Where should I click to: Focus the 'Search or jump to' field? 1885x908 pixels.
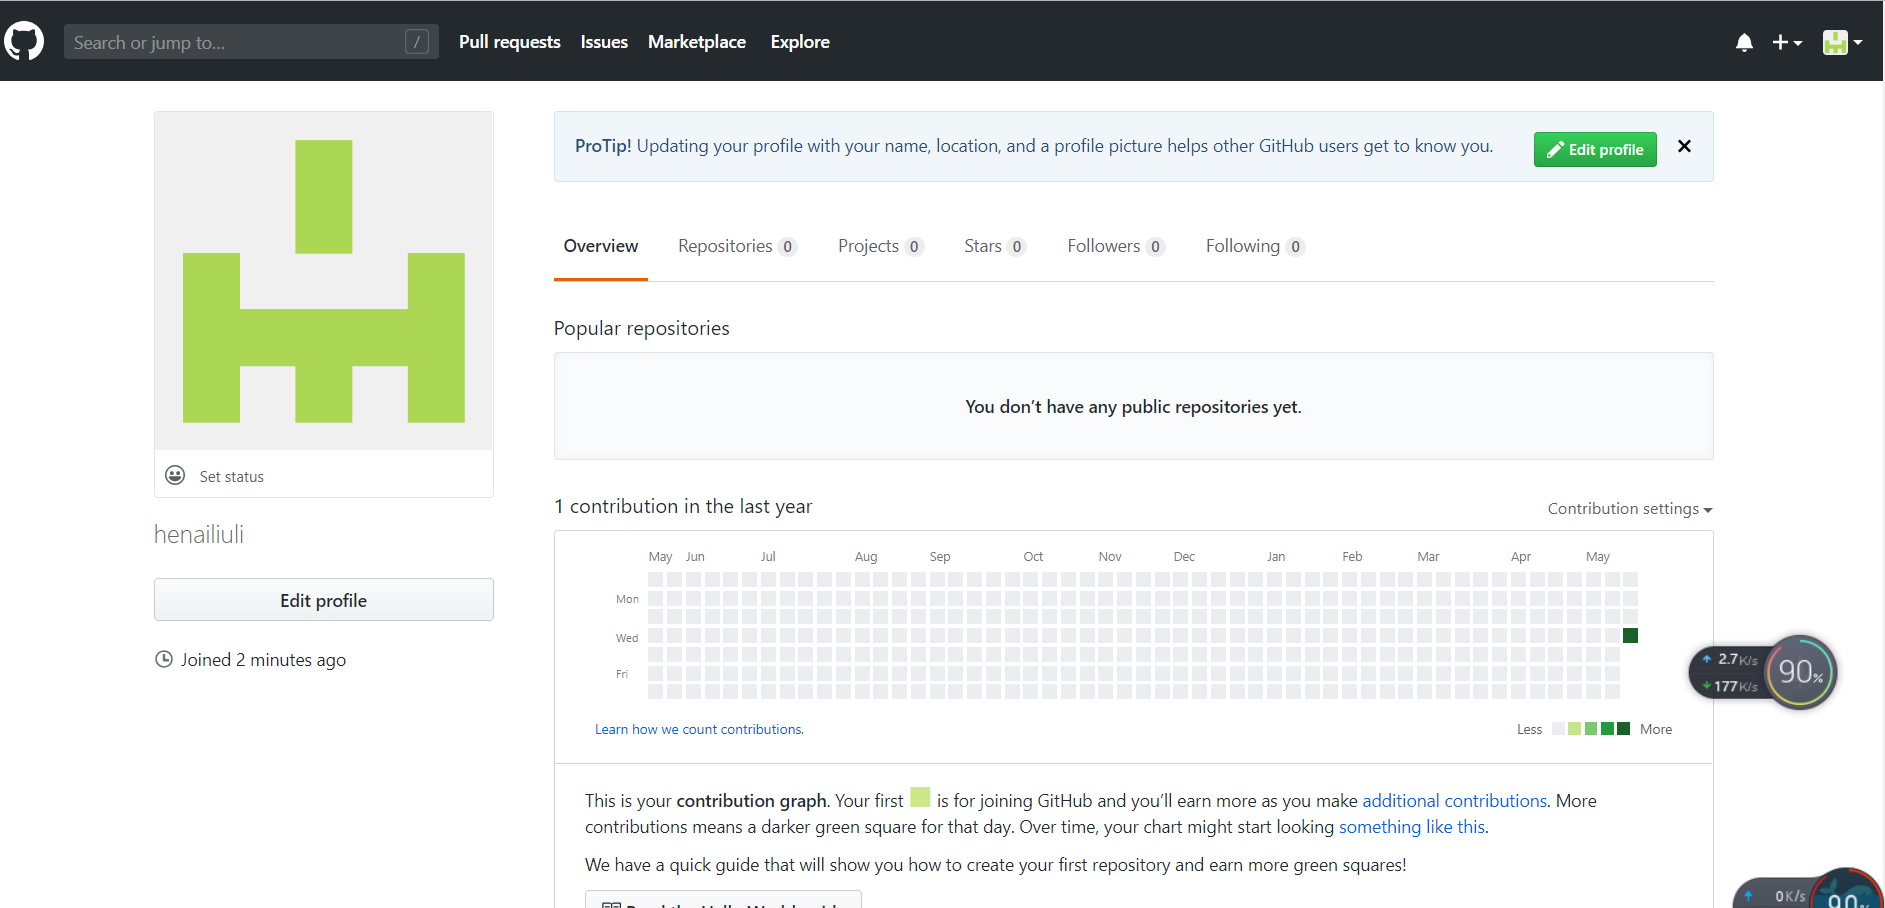235,42
